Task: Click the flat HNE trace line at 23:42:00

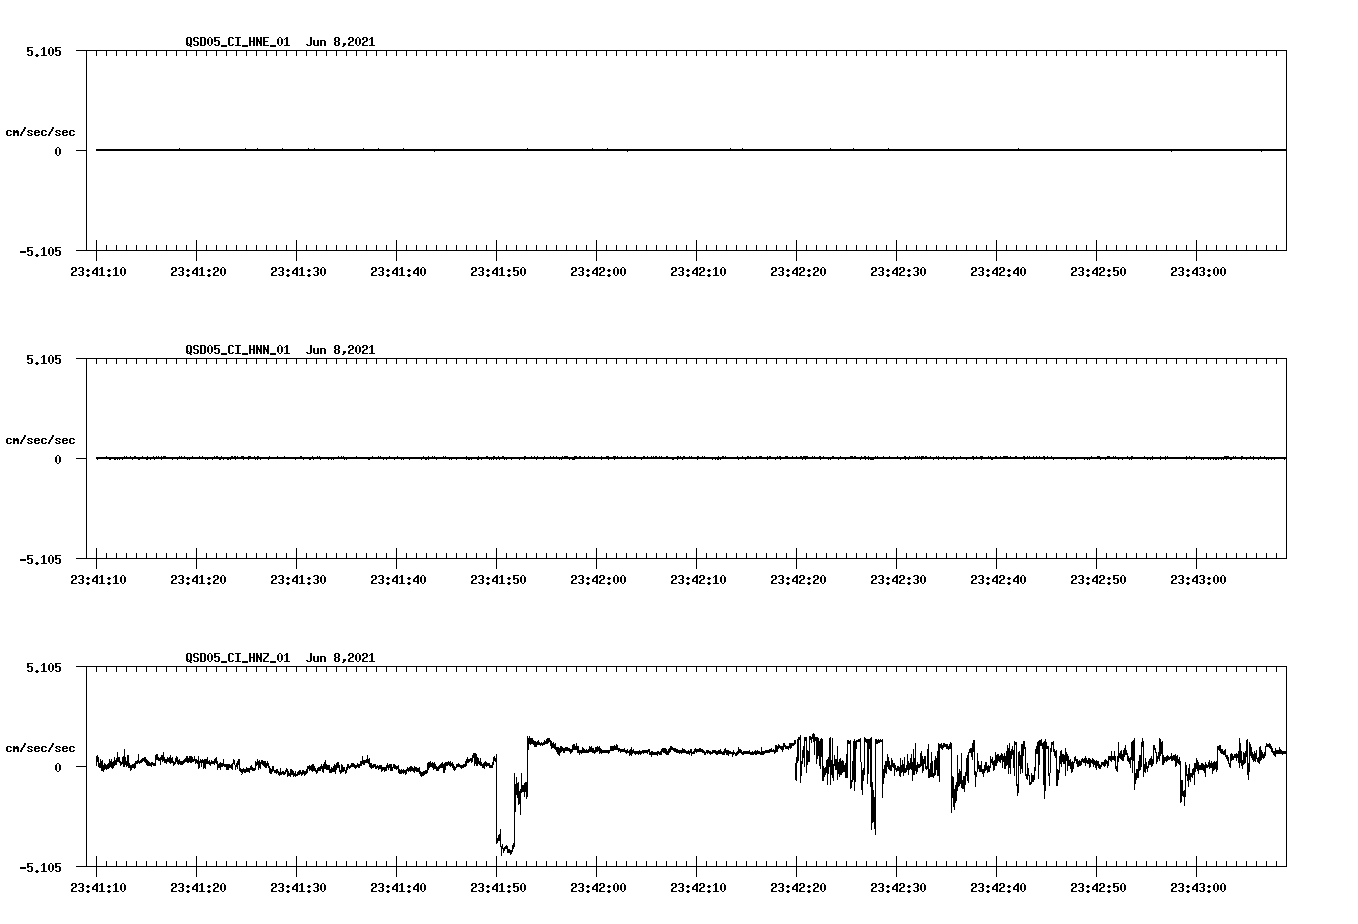Action: tap(597, 150)
